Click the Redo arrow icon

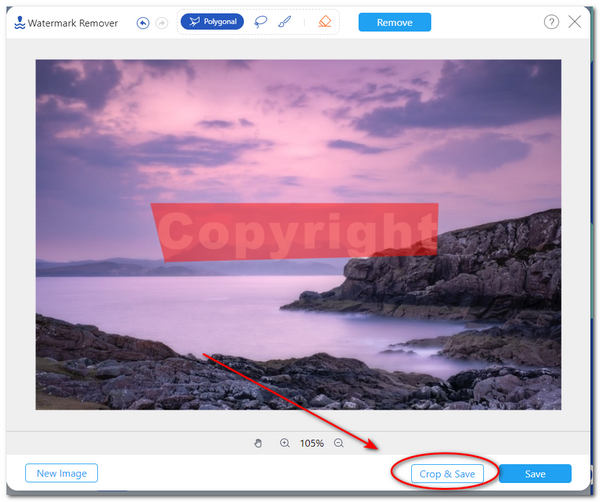[160, 22]
